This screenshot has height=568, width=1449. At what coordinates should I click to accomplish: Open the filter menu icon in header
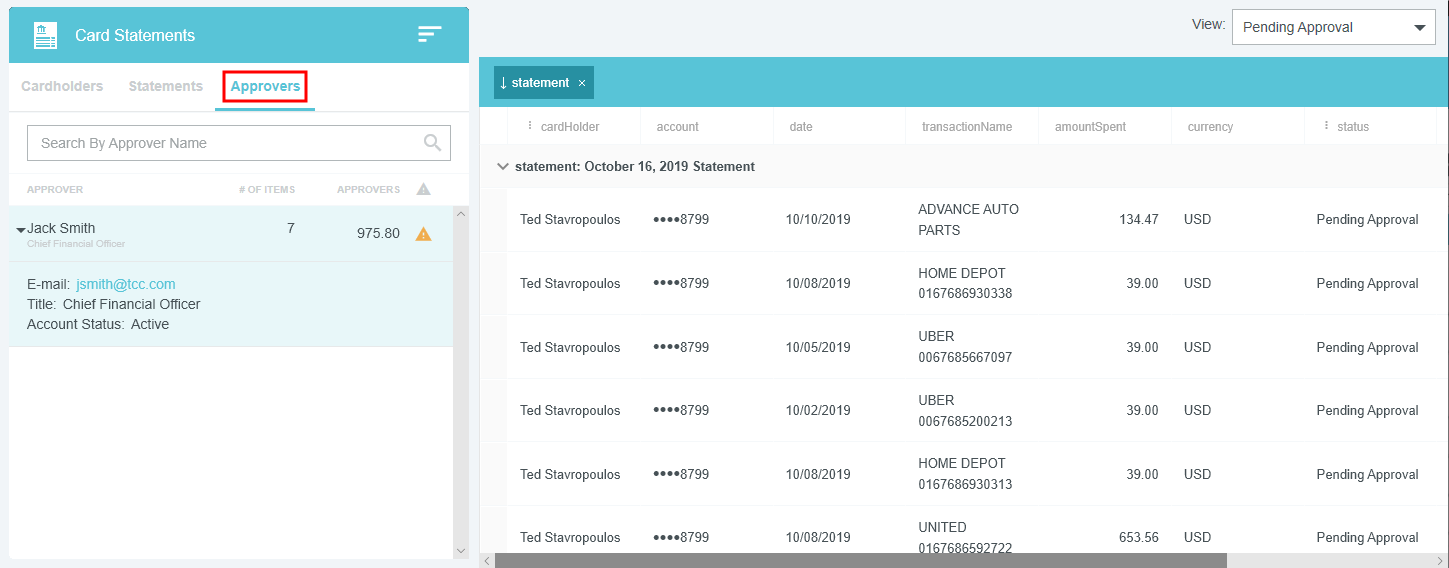[x=429, y=34]
